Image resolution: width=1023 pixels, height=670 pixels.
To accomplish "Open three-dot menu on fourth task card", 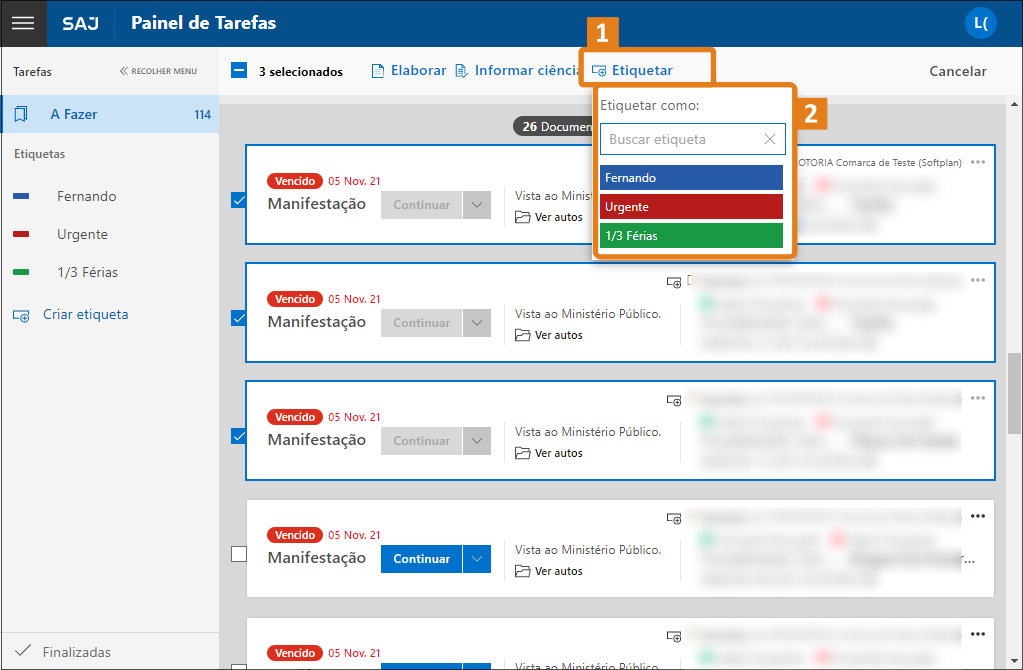I will (x=978, y=516).
